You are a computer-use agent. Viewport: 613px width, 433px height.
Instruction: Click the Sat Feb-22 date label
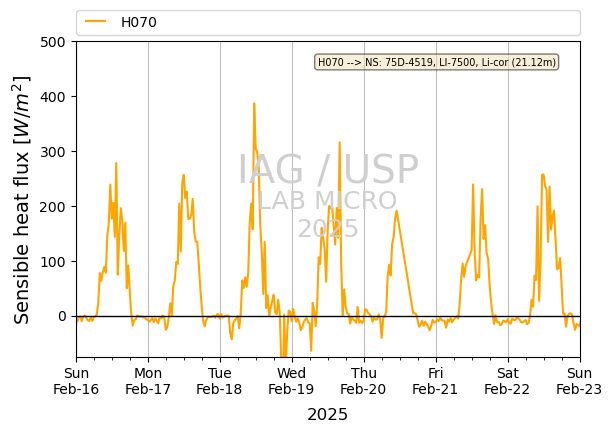507,381
